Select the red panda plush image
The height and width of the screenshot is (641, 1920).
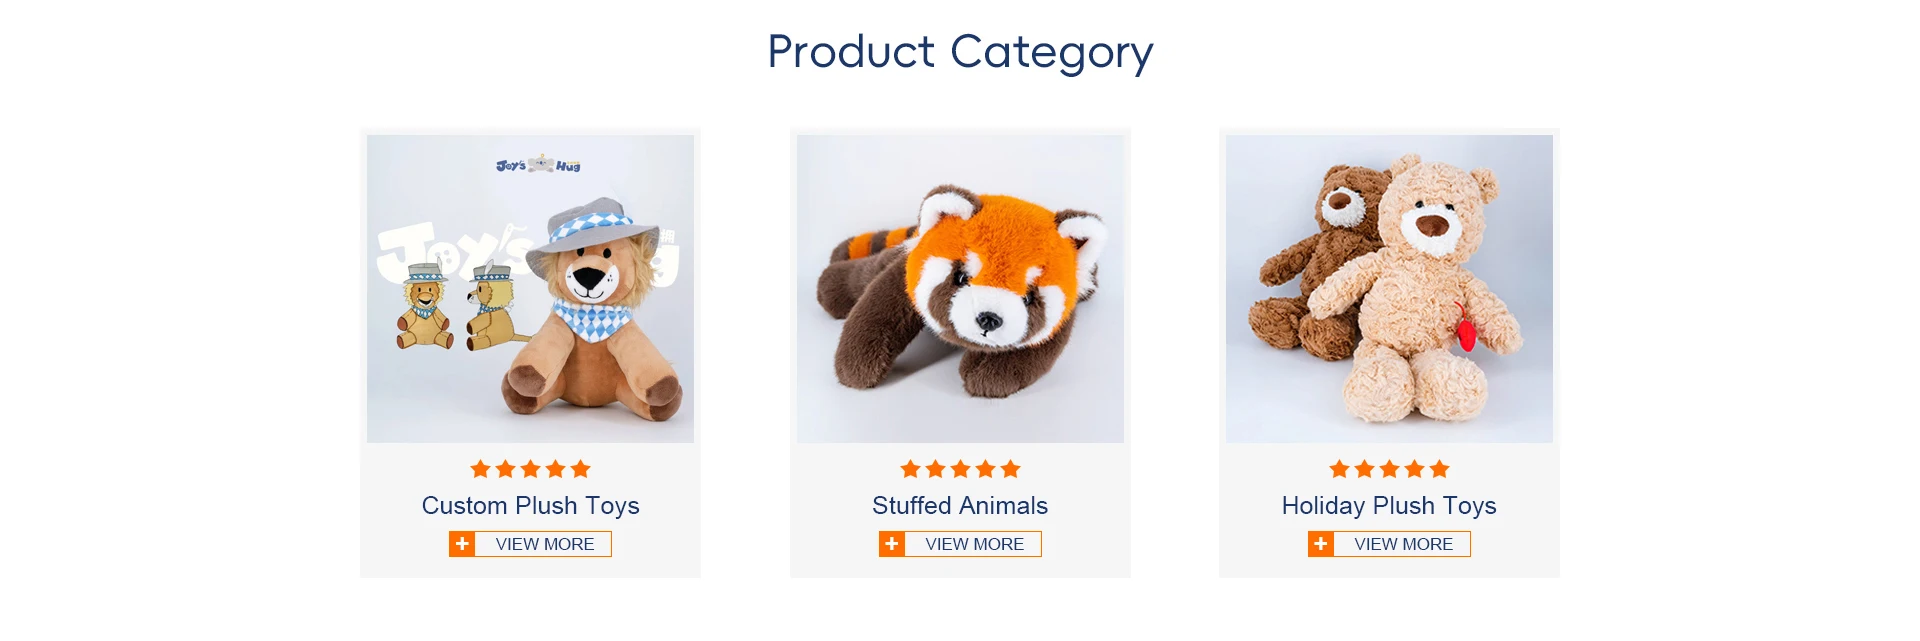pos(960,290)
